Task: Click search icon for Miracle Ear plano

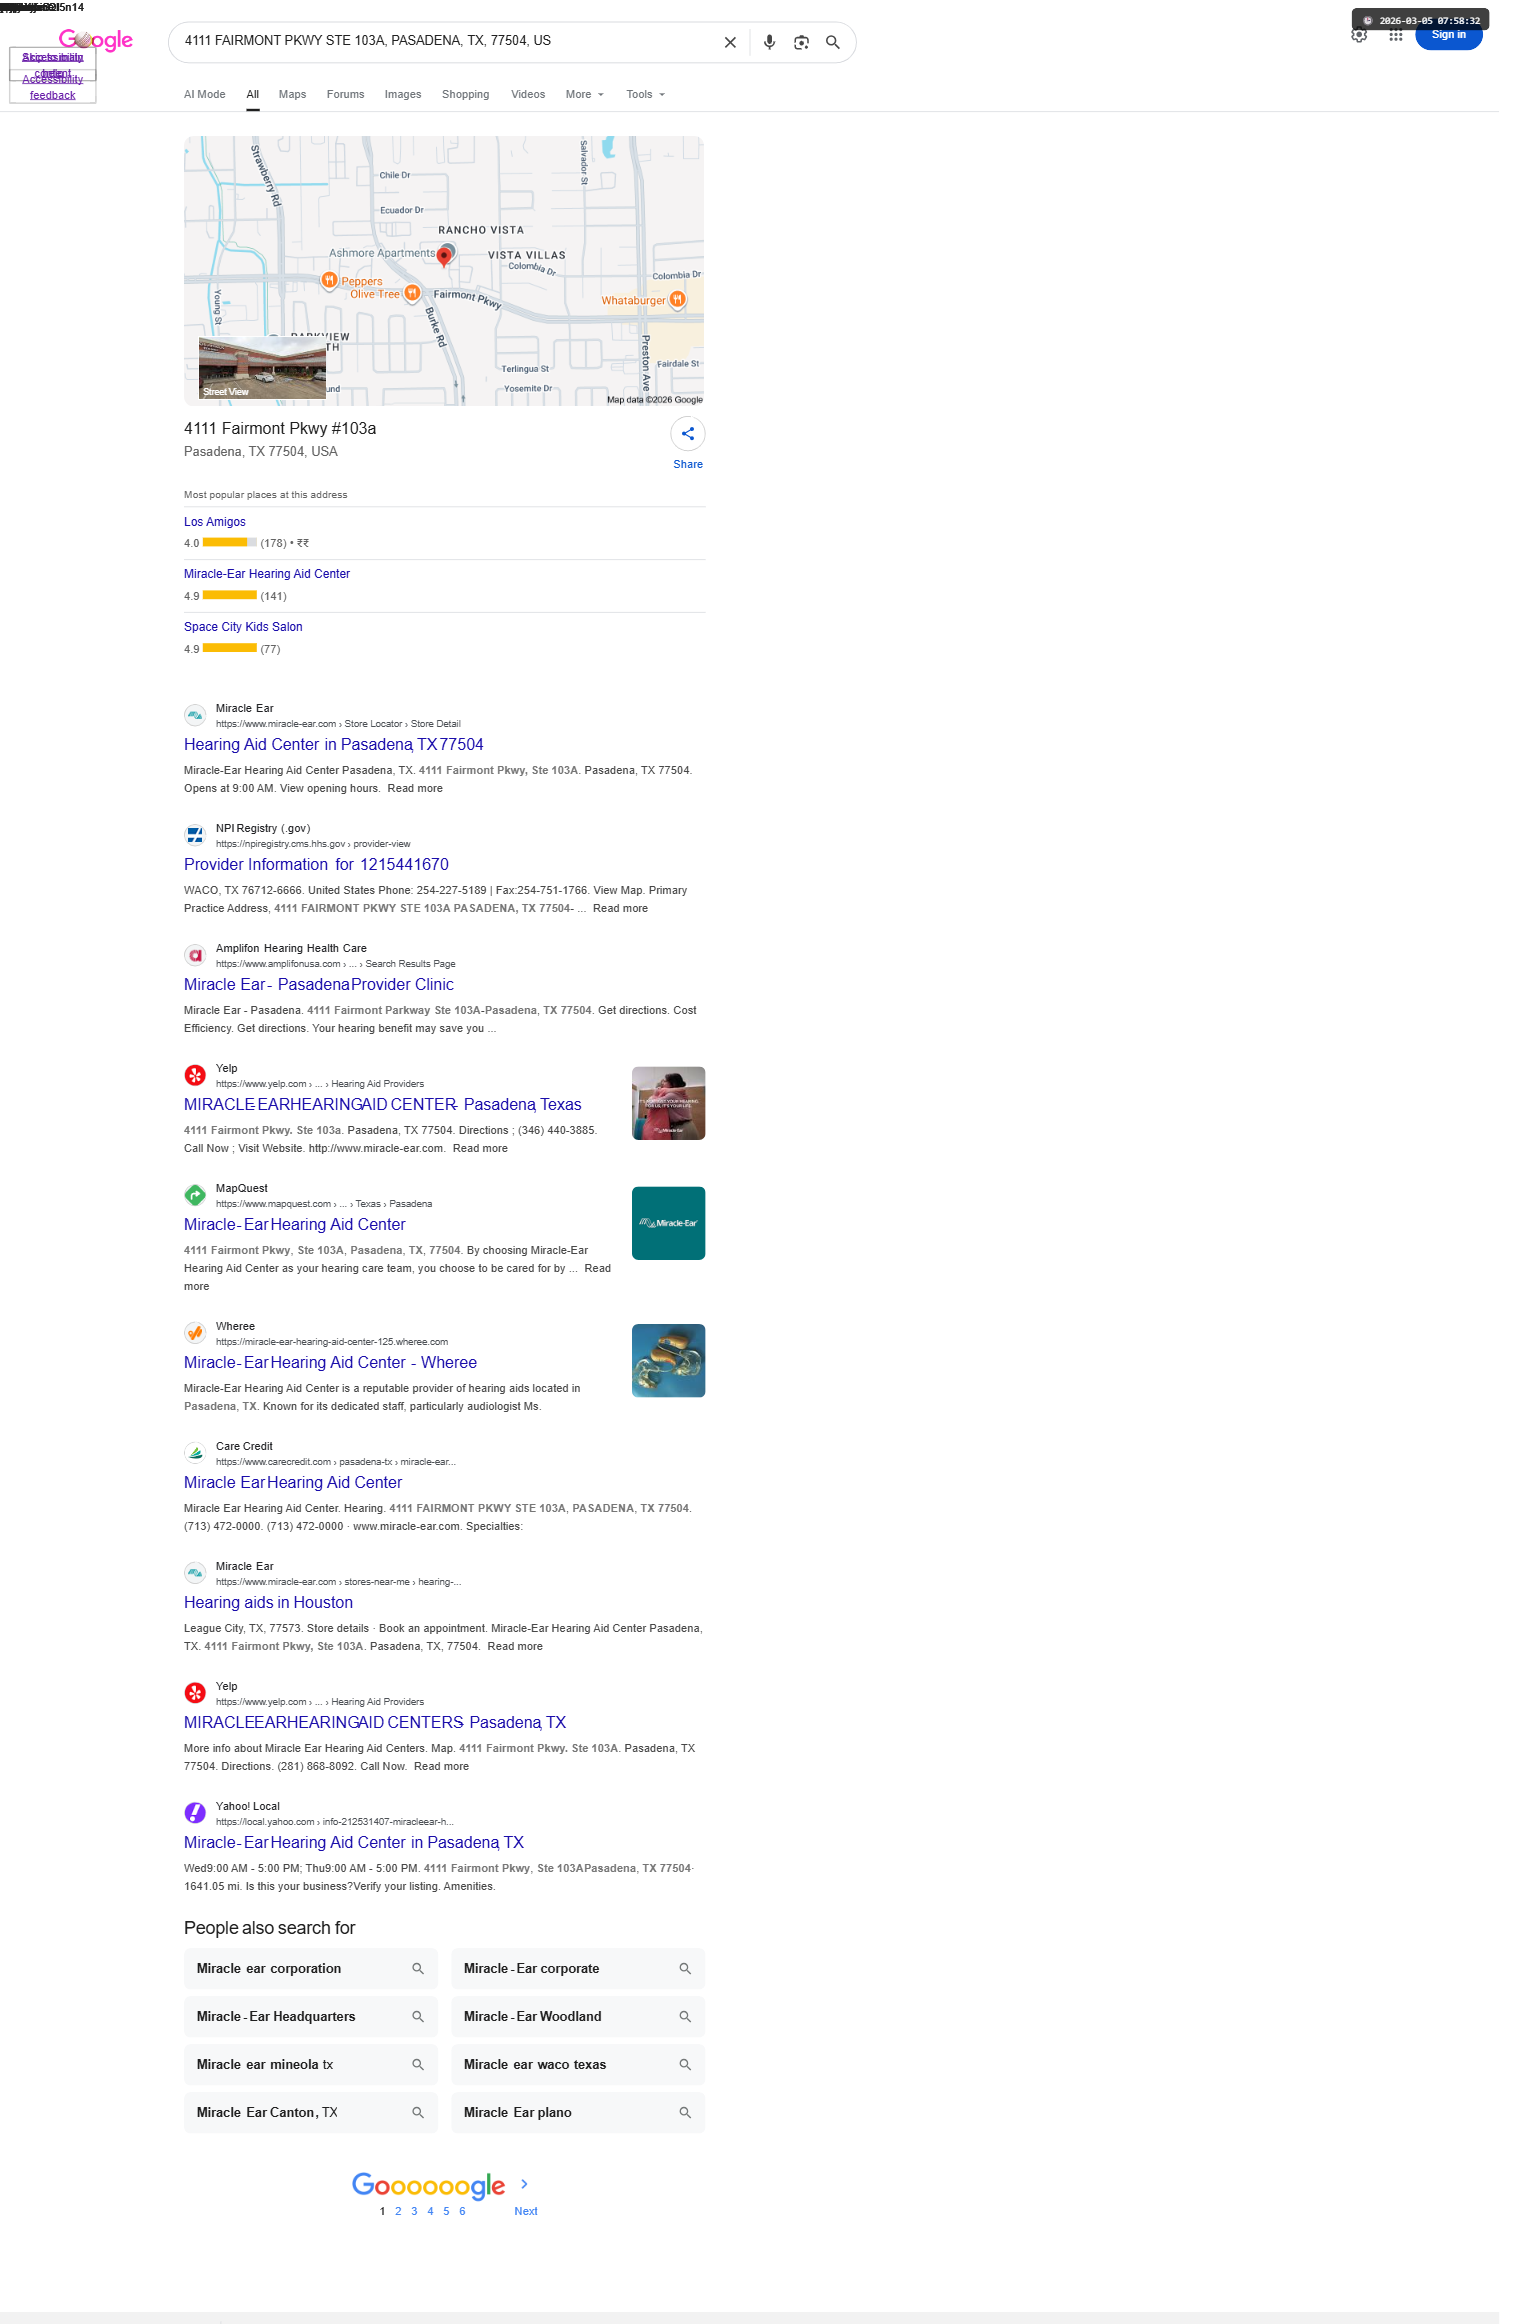Action: [x=685, y=2112]
